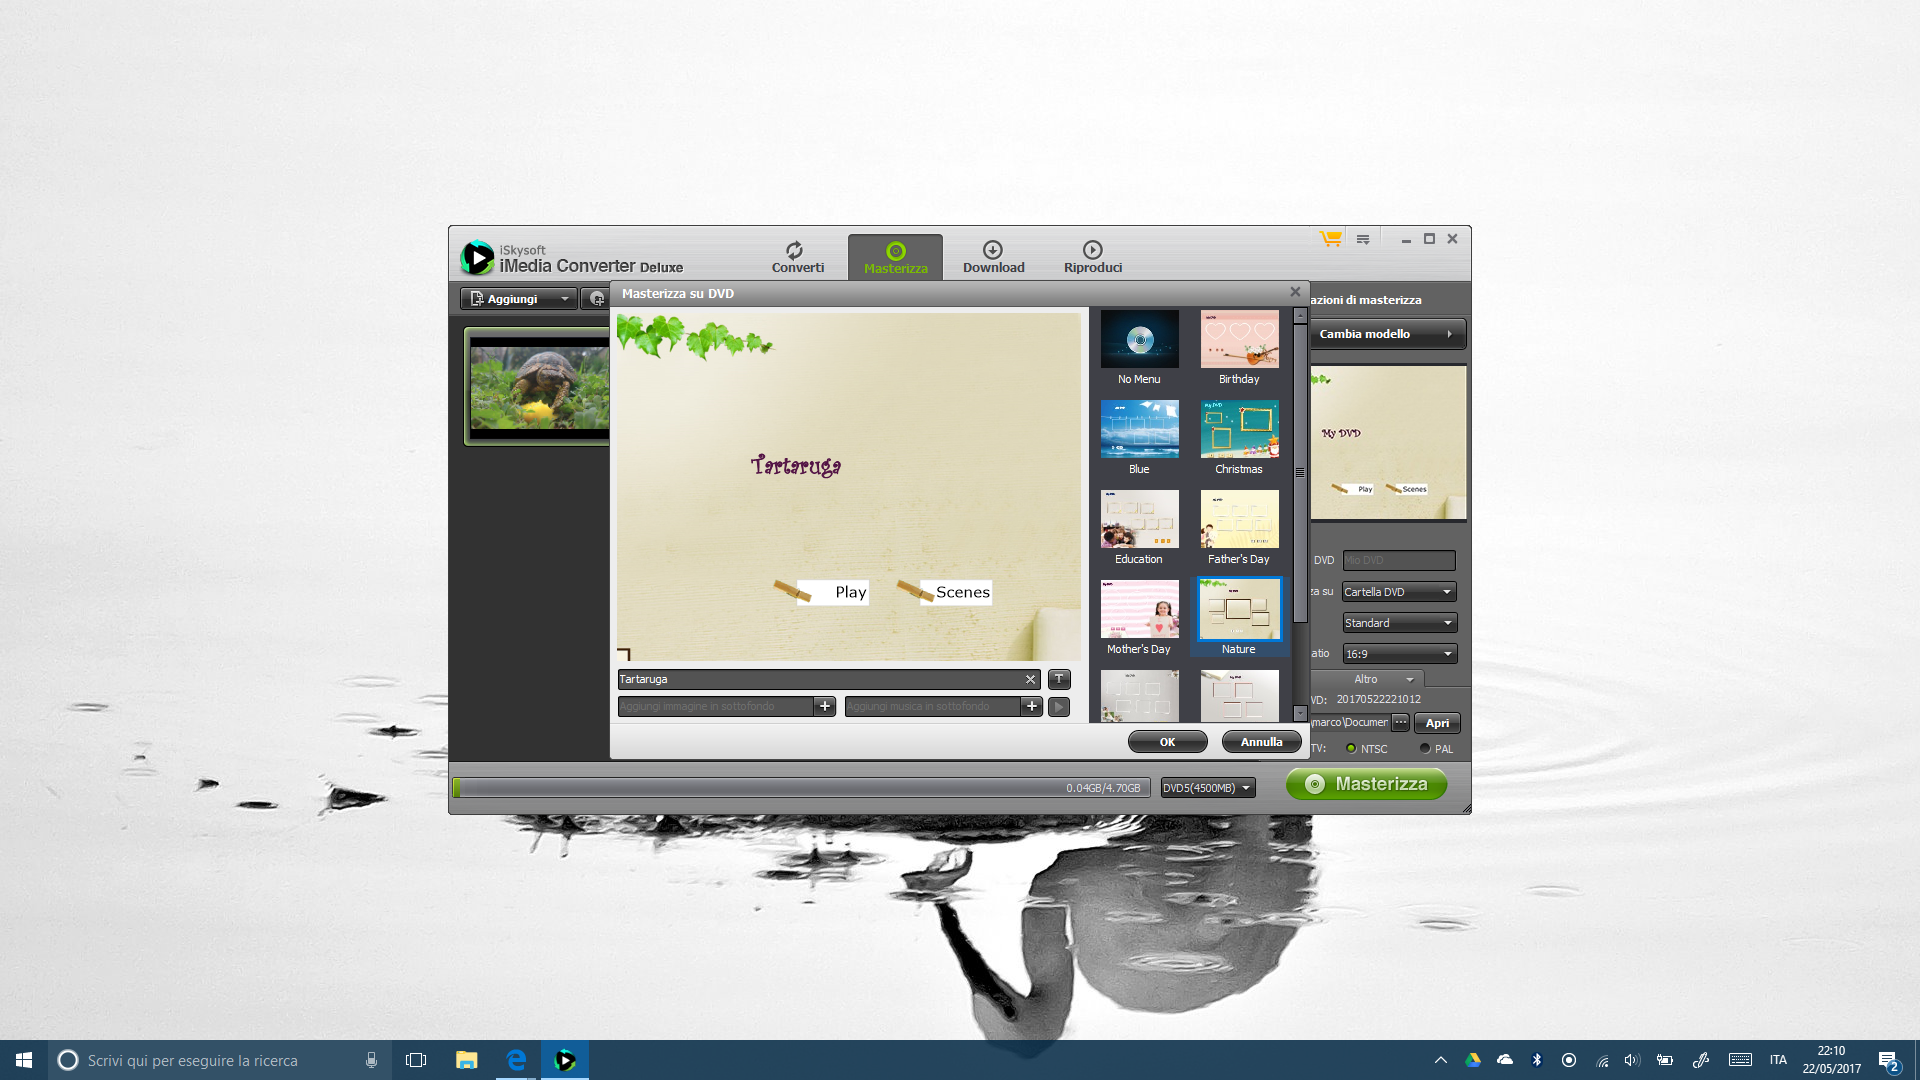Click the background image field

tap(715, 706)
